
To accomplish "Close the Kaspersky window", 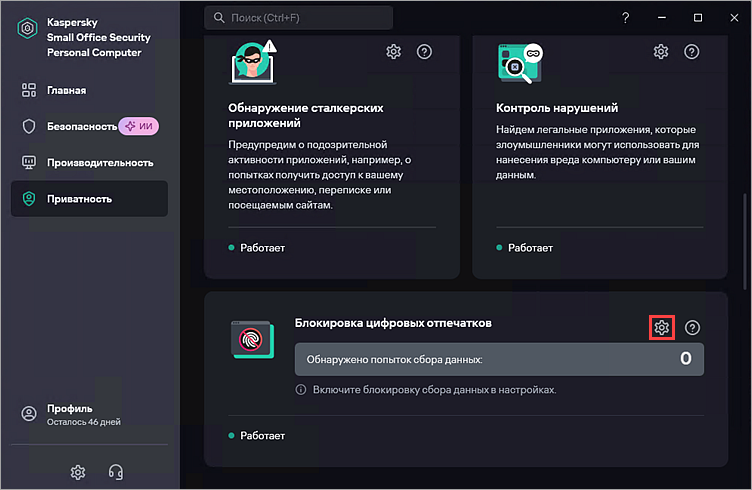I will 734,18.
